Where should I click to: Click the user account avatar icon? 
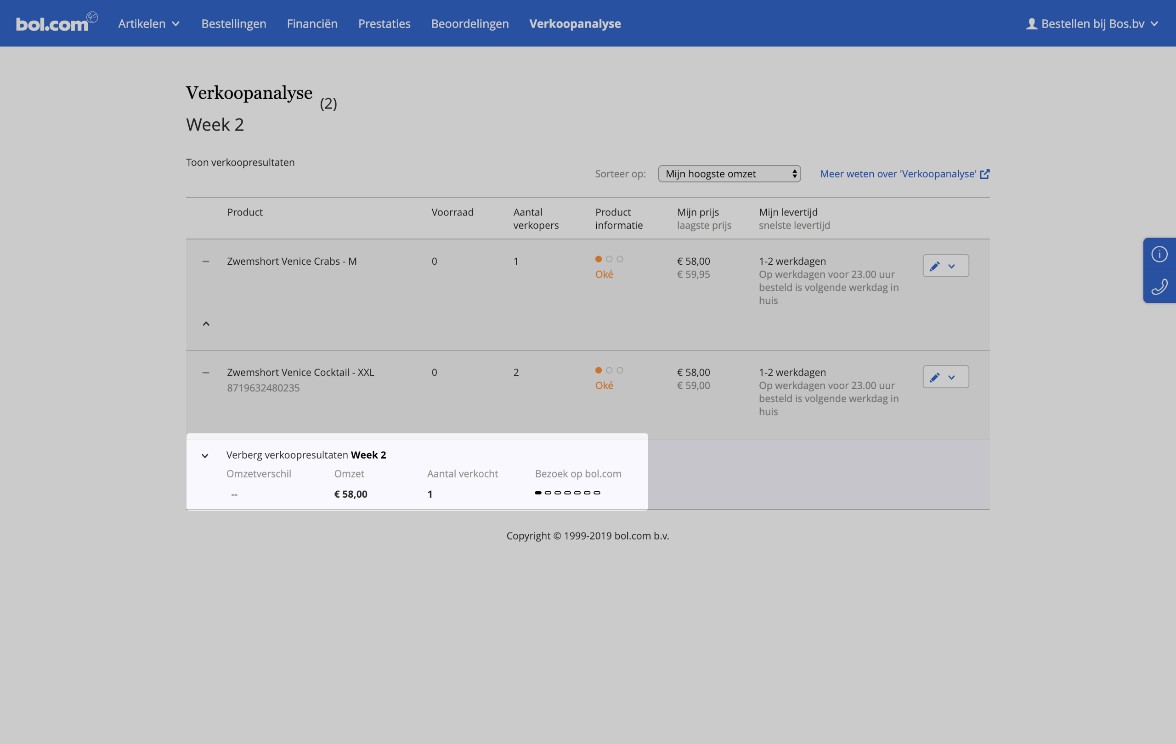pos(1032,24)
